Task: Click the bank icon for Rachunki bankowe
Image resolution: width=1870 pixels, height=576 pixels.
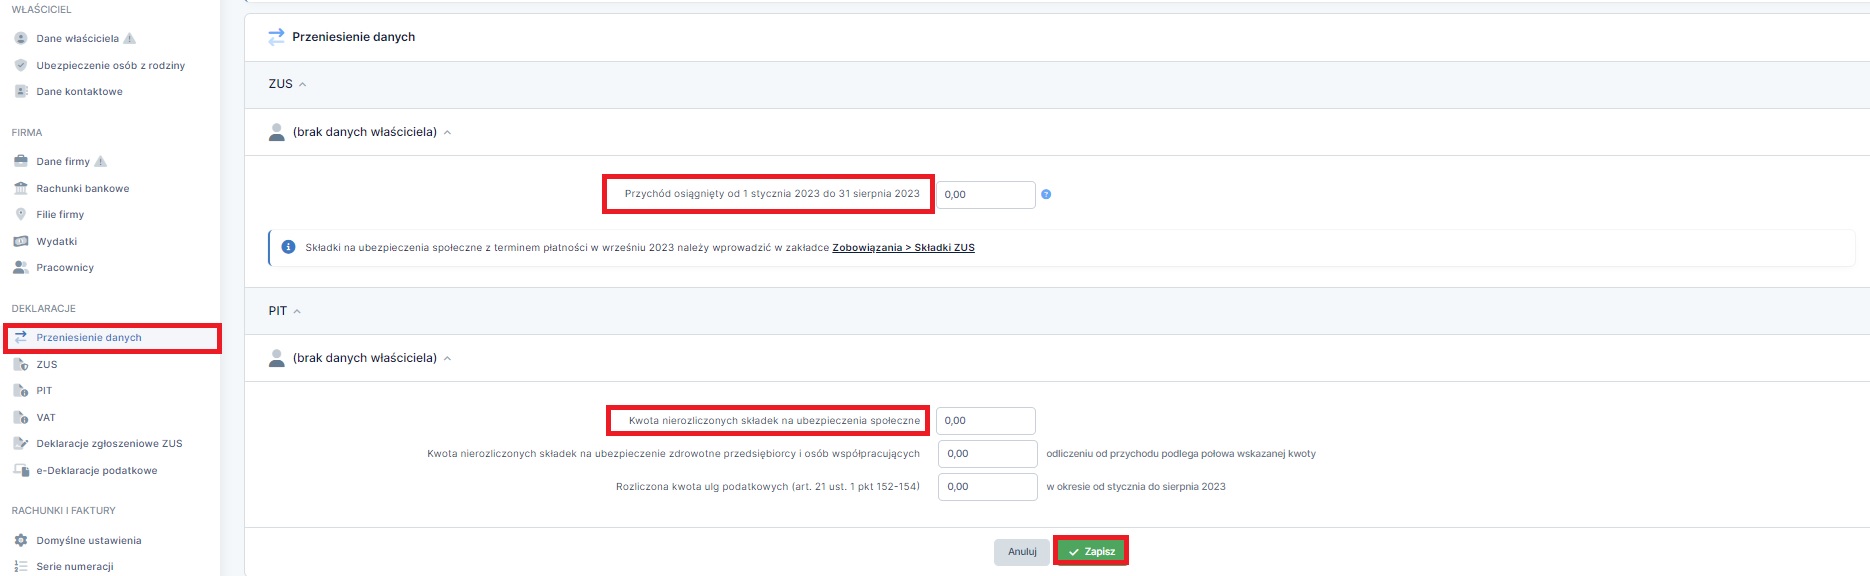Action: pyautogui.click(x=21, y=188)
